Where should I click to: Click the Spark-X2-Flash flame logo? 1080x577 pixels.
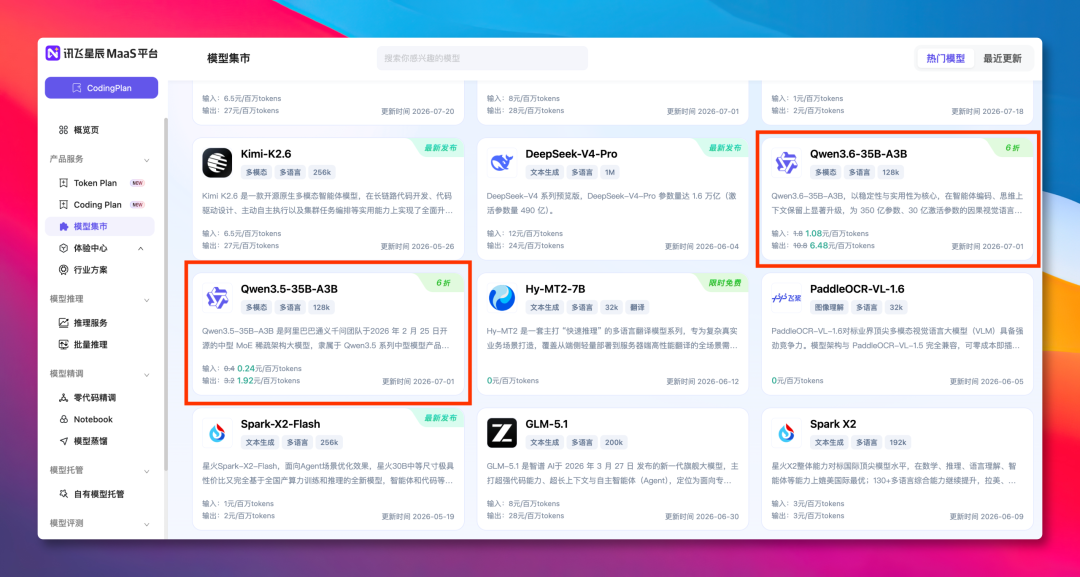(217, 433)
